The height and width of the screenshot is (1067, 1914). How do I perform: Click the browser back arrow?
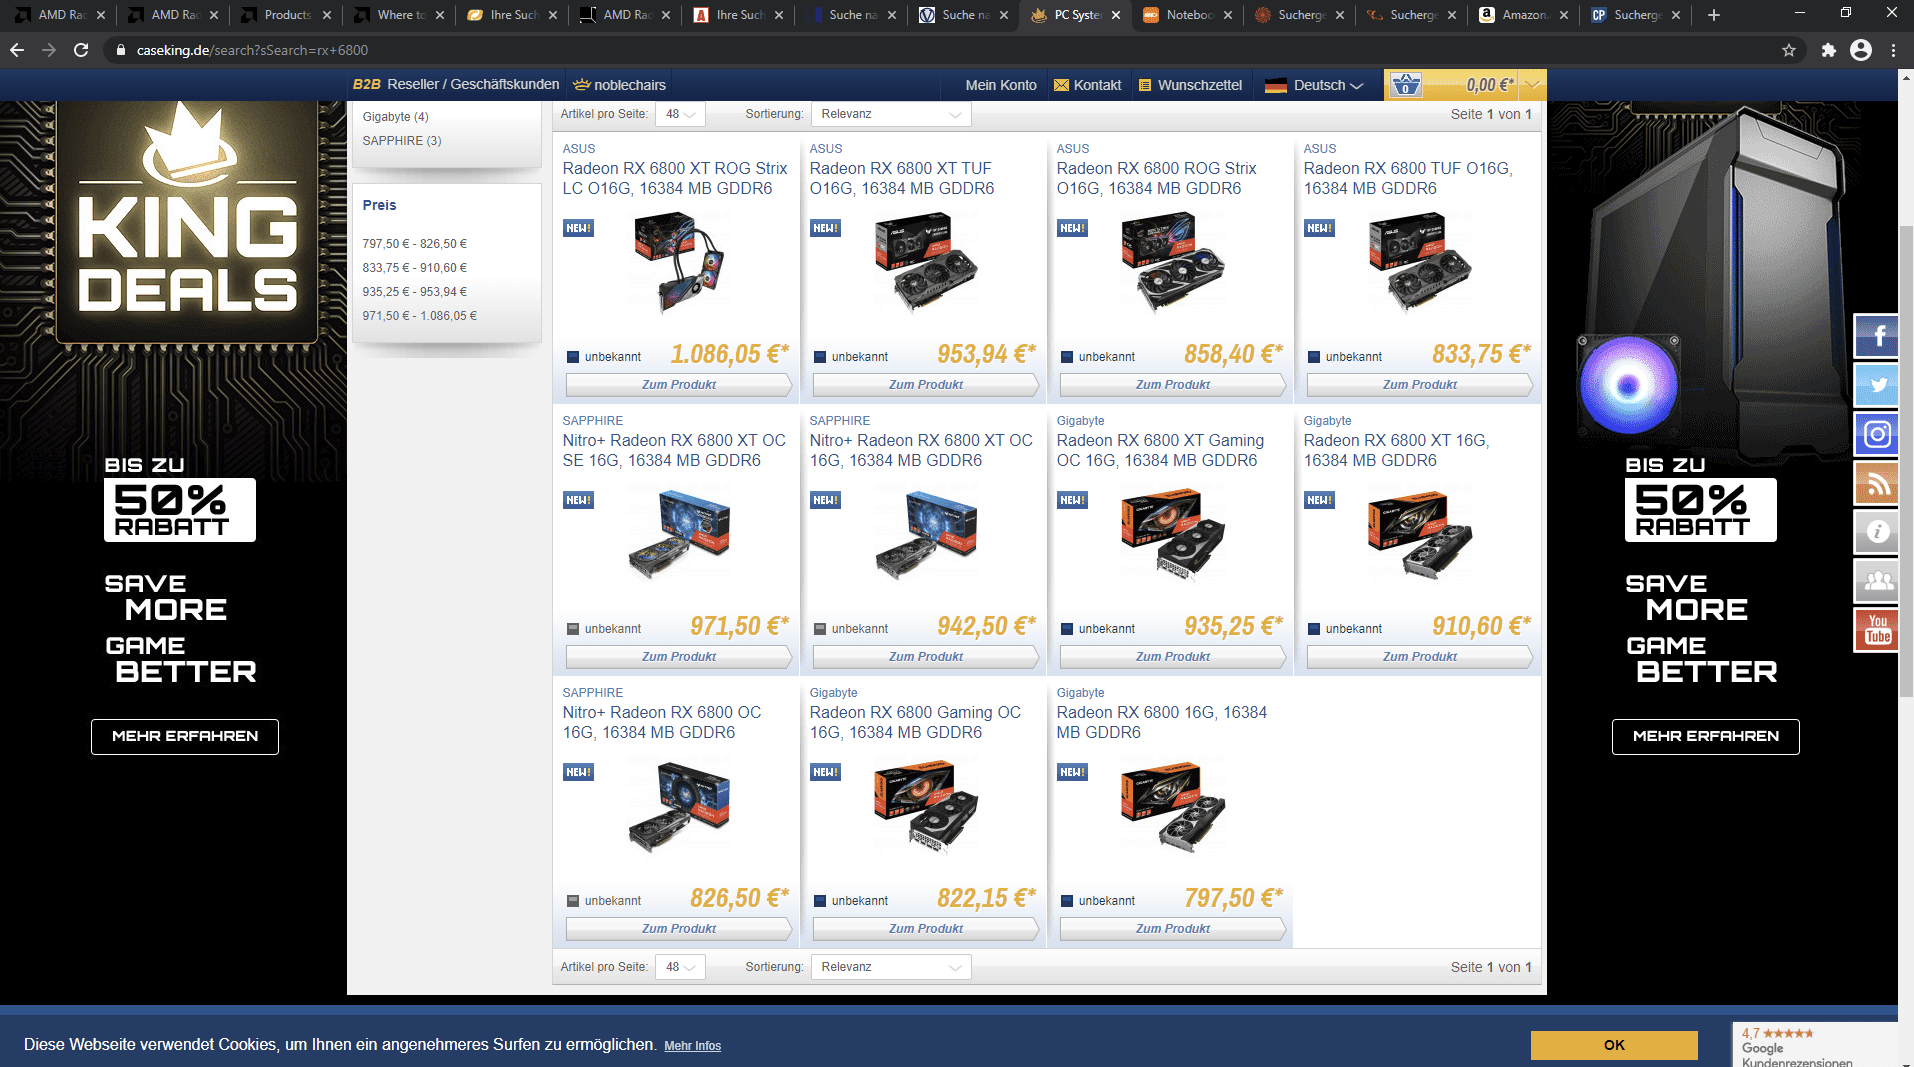coord(17,50)
